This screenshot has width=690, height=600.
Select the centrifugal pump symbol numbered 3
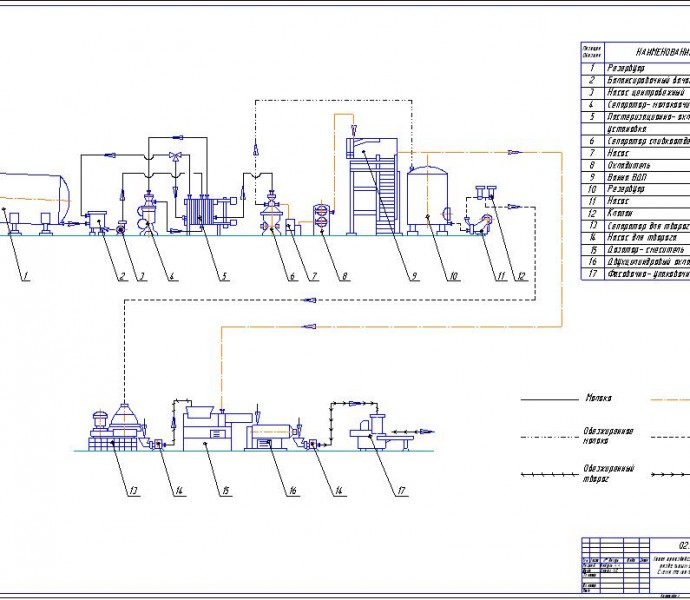click(x=121, y=228)
